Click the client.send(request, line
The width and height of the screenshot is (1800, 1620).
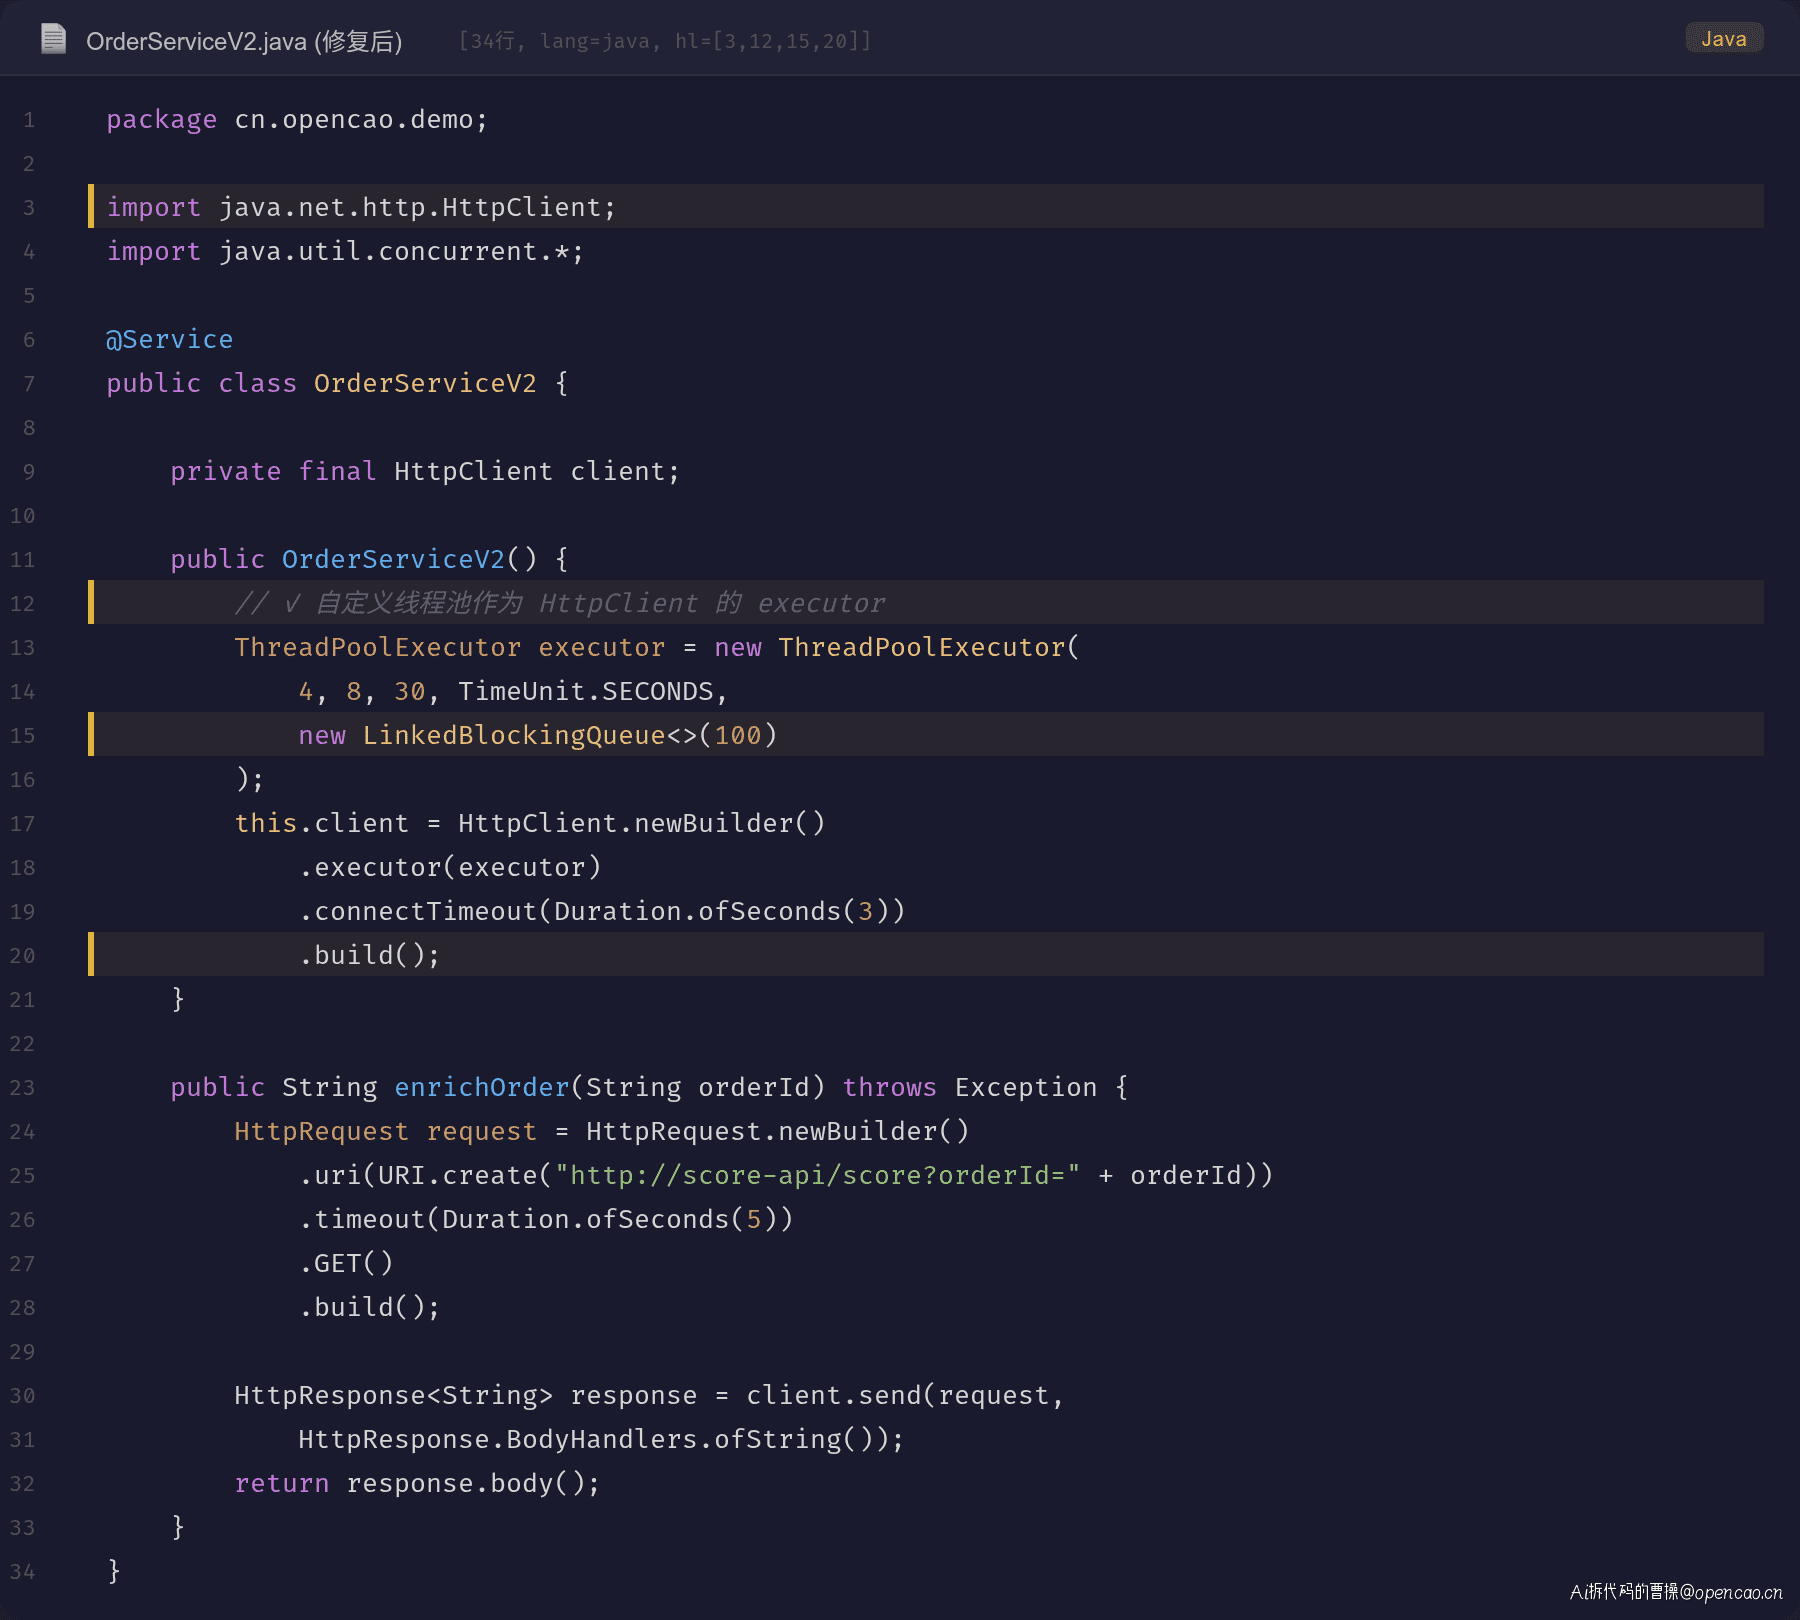pos(649,1395)
